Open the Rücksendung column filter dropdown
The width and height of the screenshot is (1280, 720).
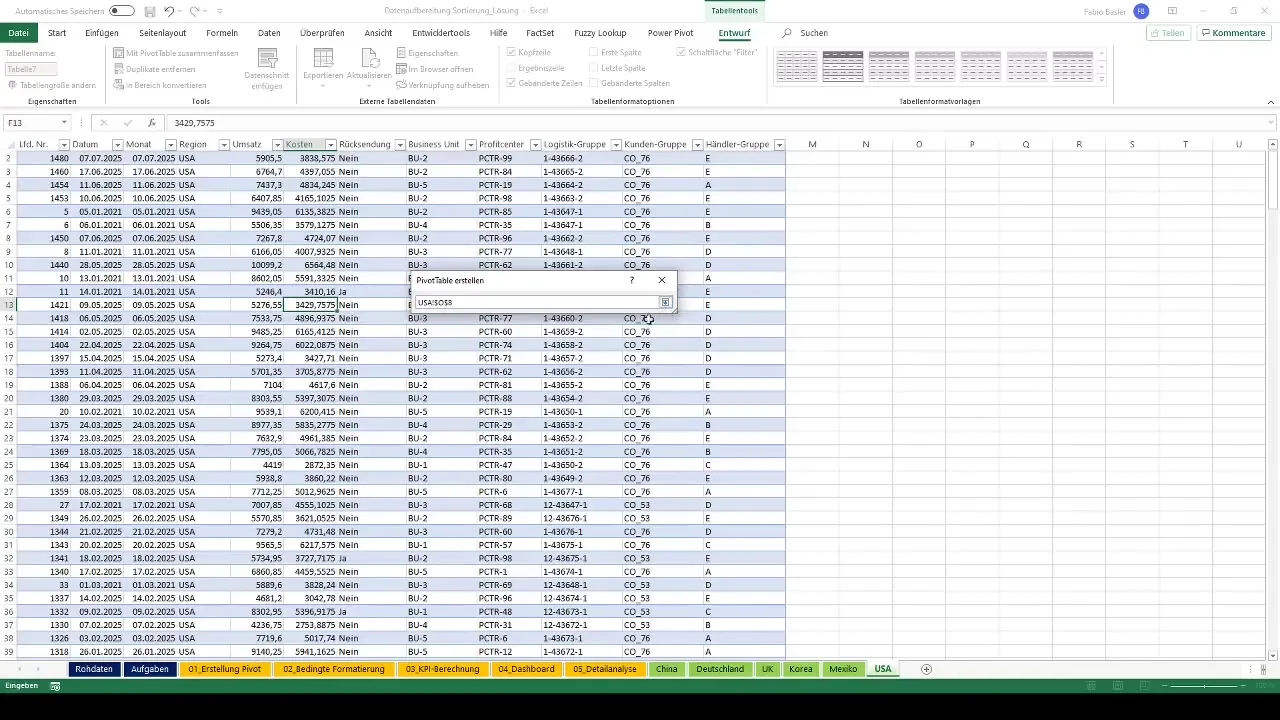pos(400,145)
